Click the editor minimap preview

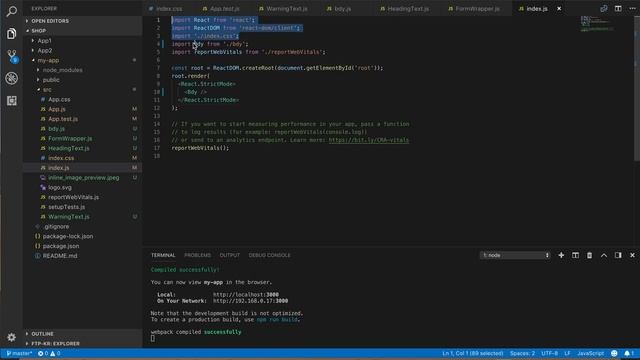596,24
